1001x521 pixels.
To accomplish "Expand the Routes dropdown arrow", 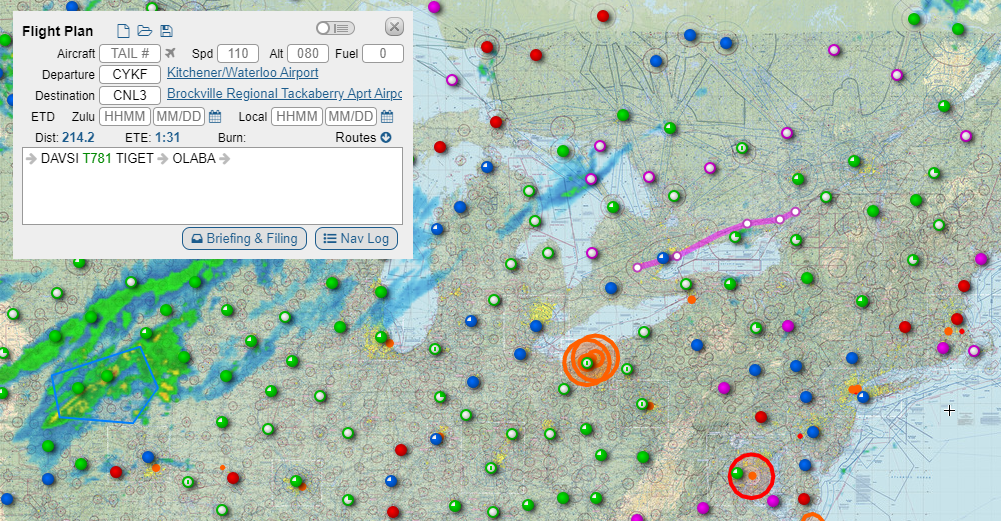I will (385, 137).
